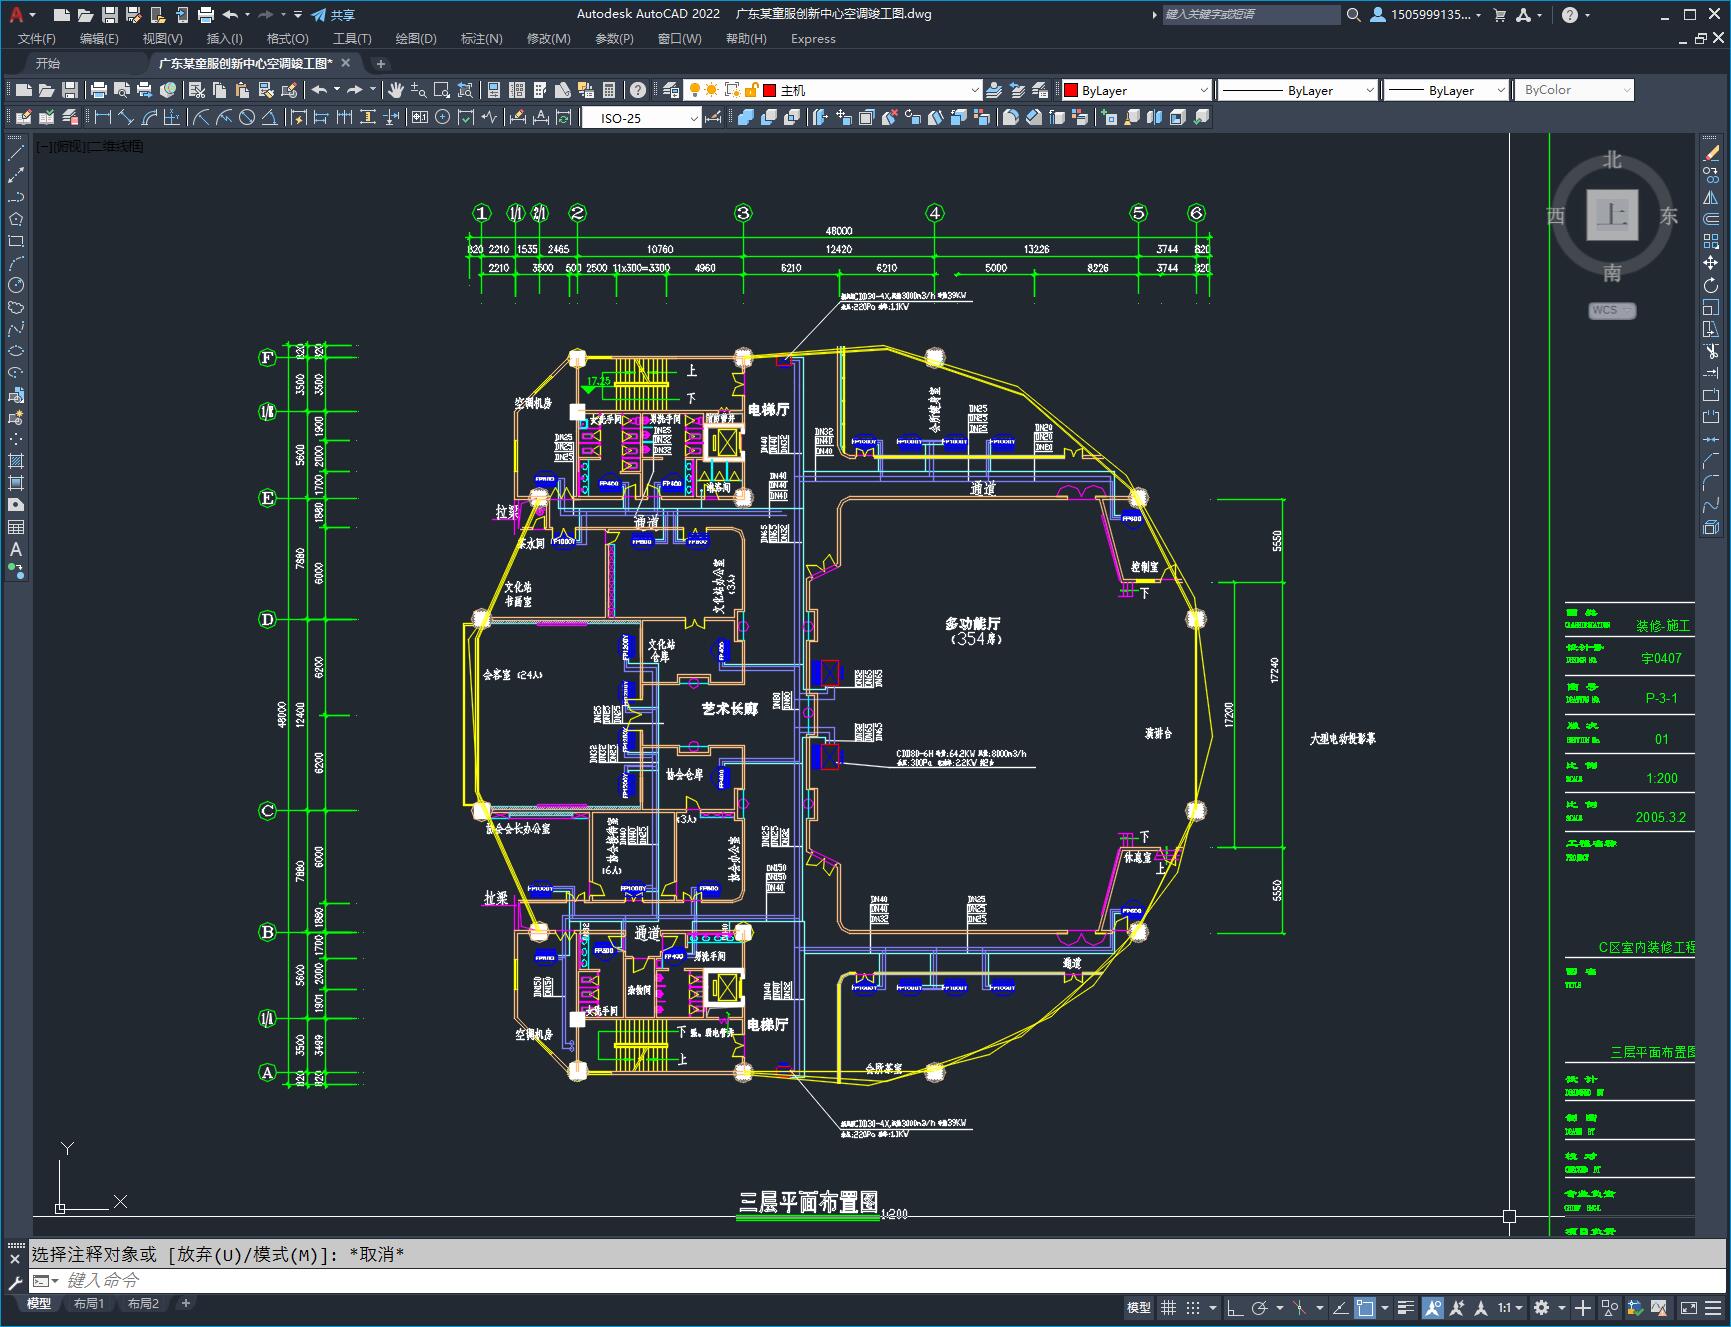Click the Diameter dimension tool
This screenshot has width=1731, height=1327.
coord(246,118)
